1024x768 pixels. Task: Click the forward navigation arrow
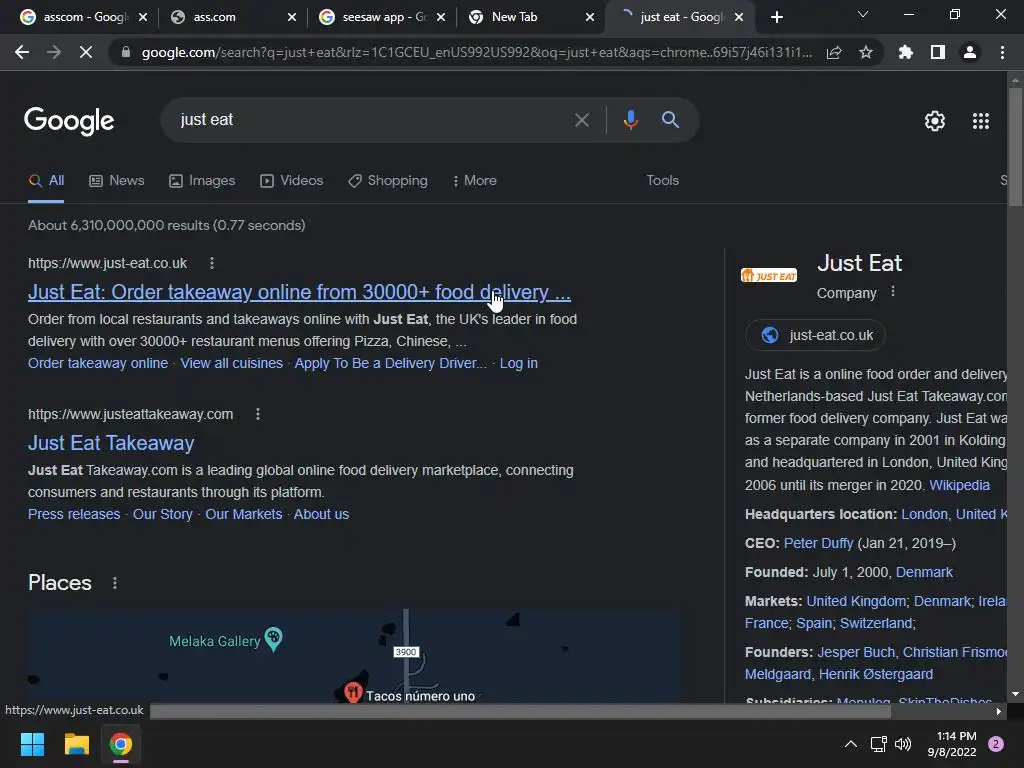[54, 52]
